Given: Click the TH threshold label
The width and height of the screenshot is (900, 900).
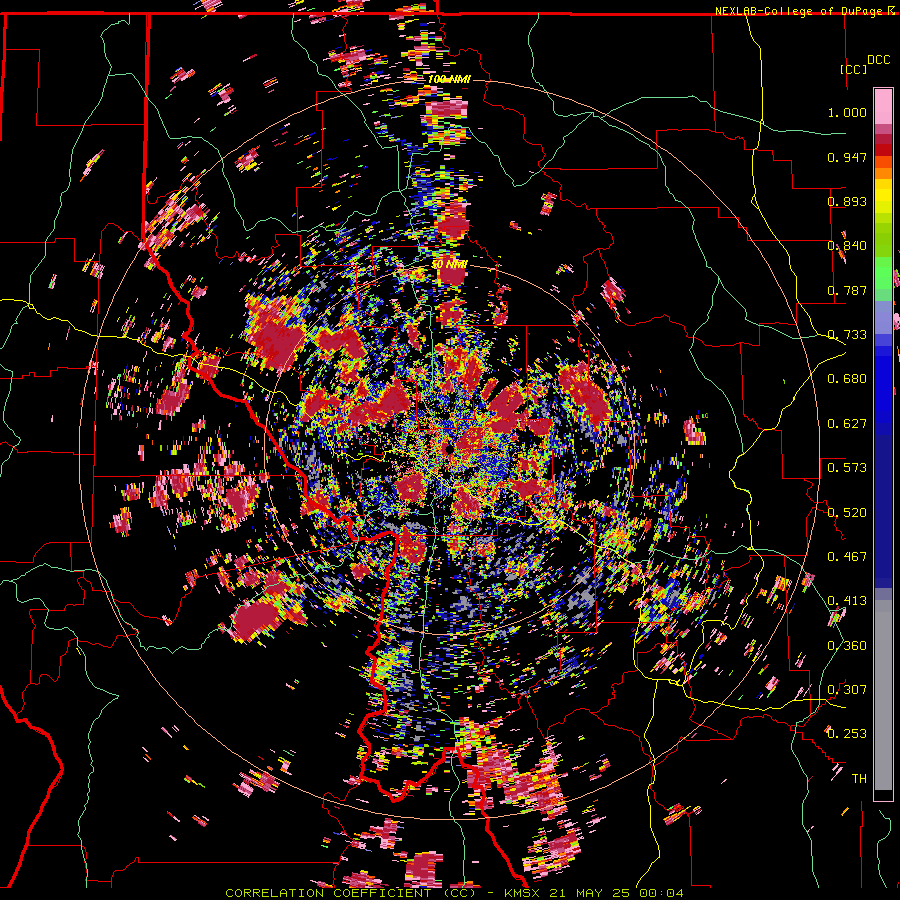Looking at the screenshot, I should point(859,778).
